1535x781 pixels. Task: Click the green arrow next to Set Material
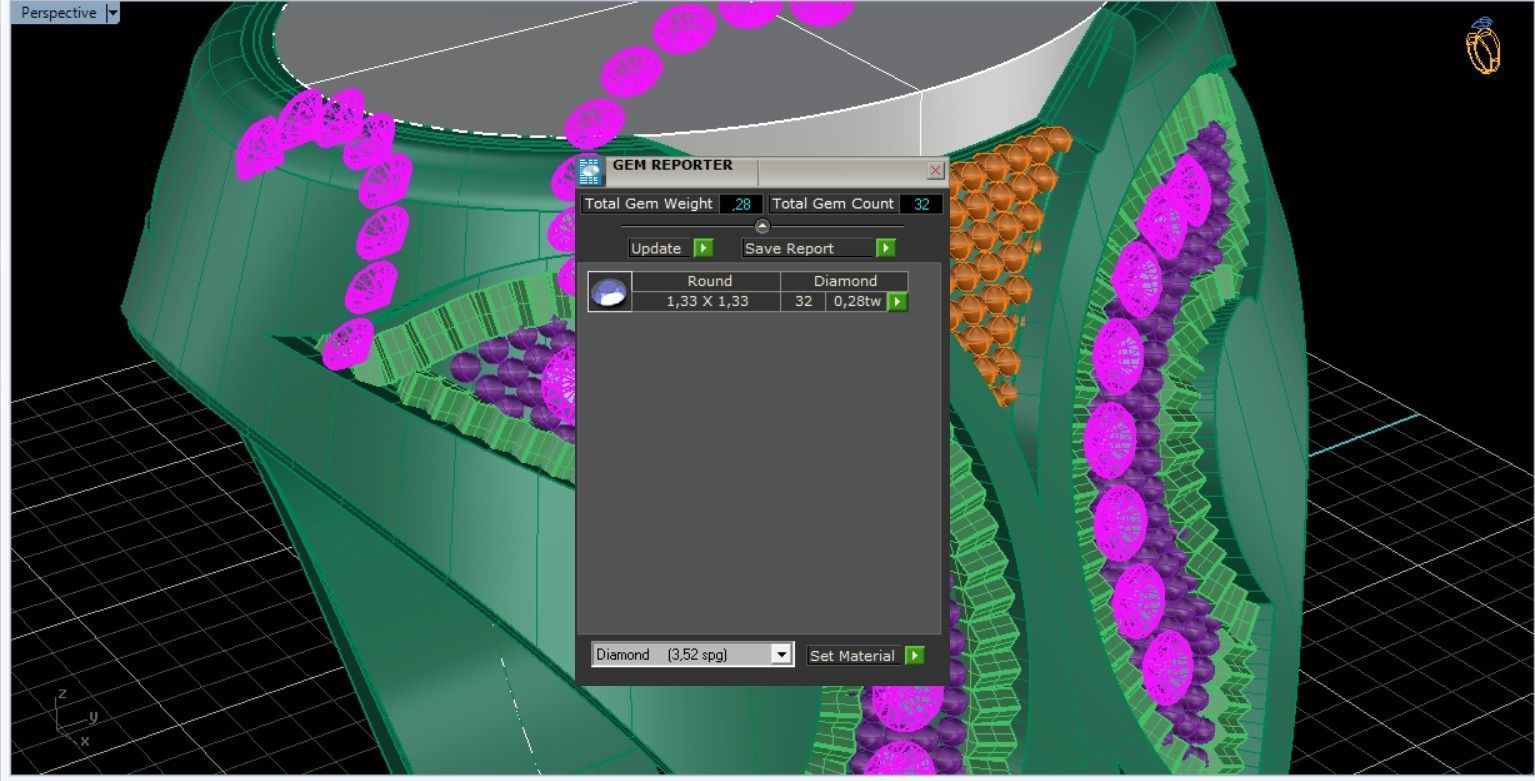(x=914, y=656)
